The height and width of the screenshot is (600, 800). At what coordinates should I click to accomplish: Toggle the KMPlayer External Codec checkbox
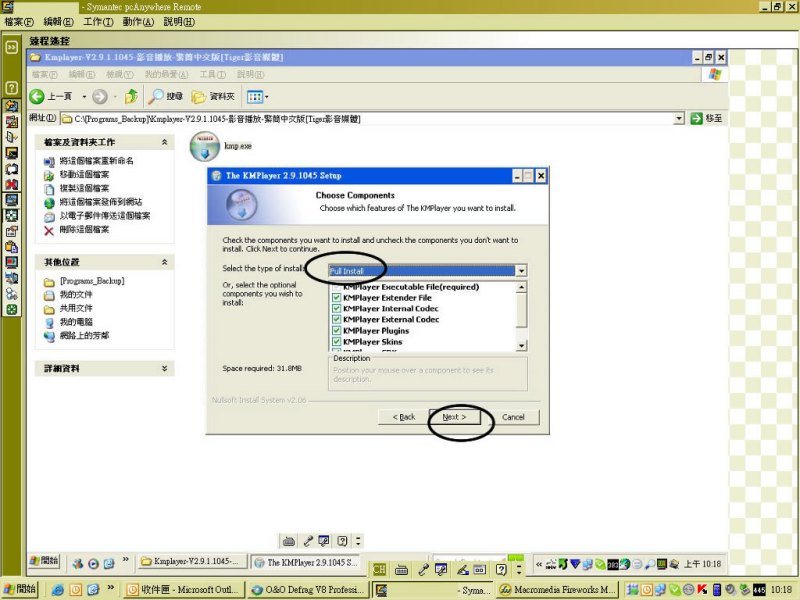(x=336, y=319)
